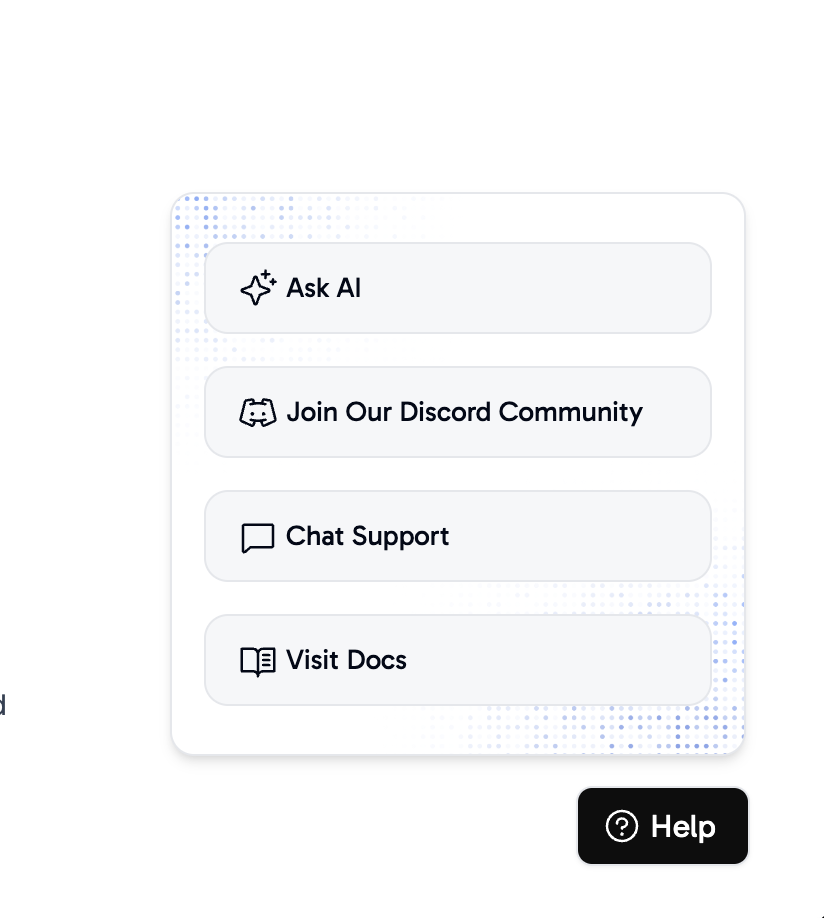Click the "Chat Support" text label
The height and width of the screenshot is (918, 824).
pos(367,536)
